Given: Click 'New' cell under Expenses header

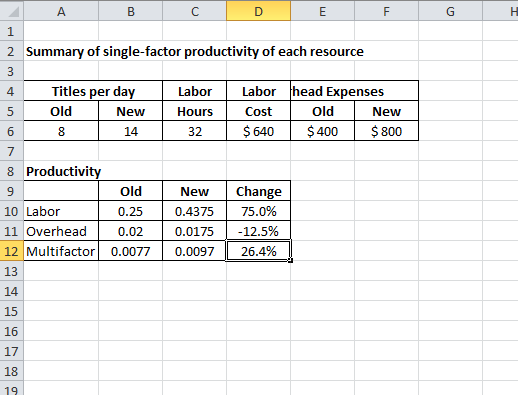Looking at the screenshot, I should coord(387,111).
